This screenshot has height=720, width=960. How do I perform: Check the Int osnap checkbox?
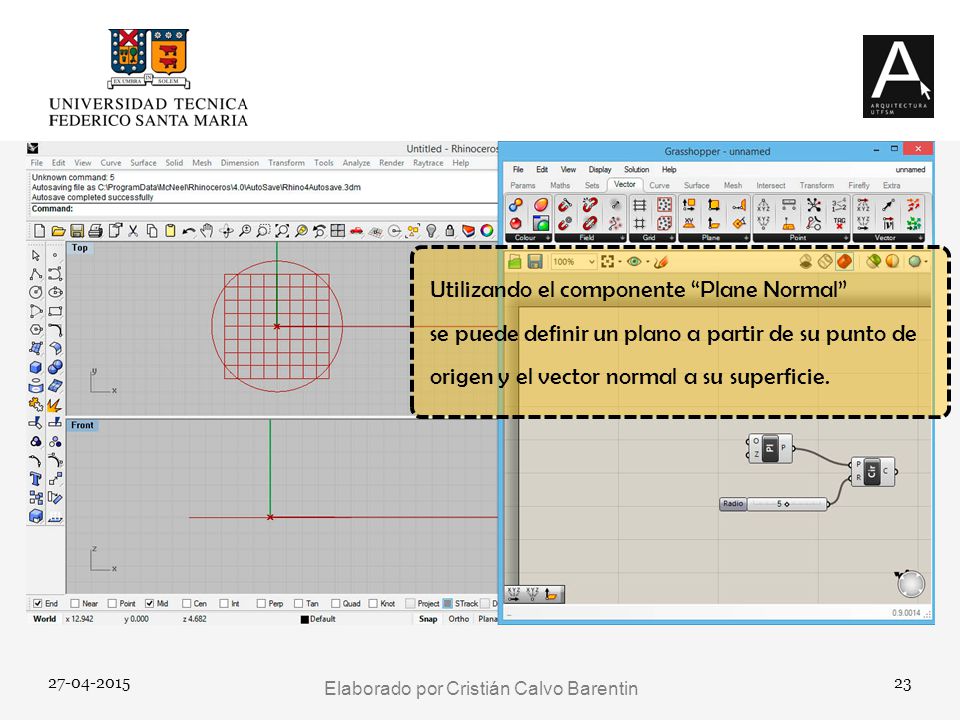click(x=224, y=603)
